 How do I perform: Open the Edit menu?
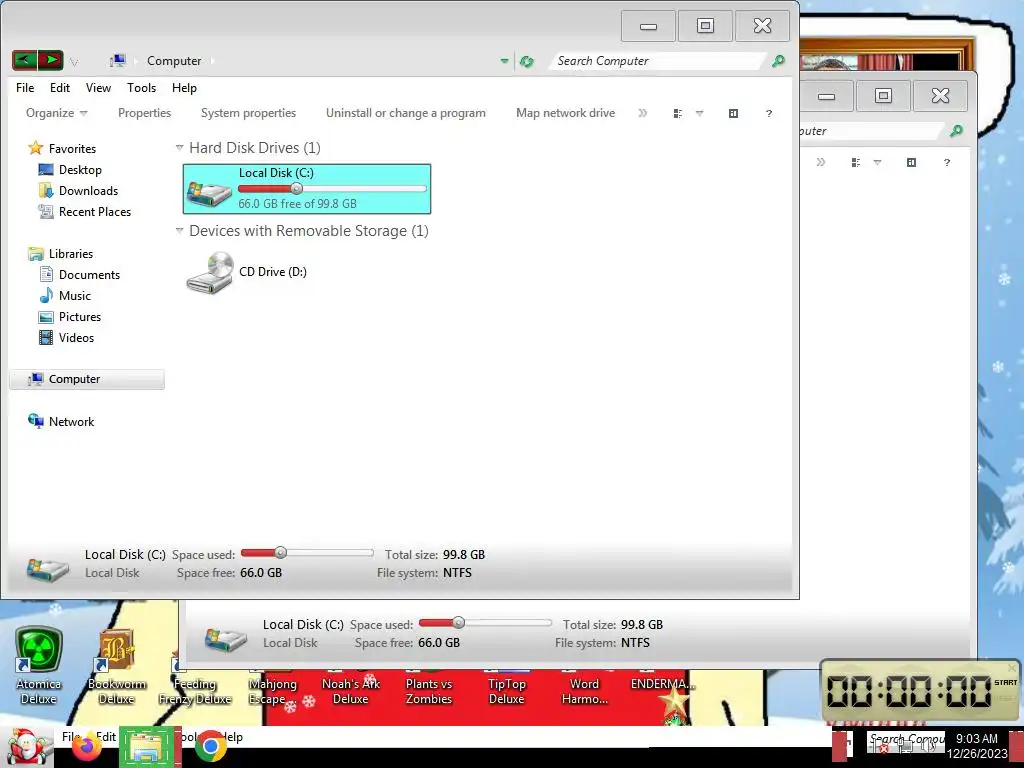click(59, 88)
